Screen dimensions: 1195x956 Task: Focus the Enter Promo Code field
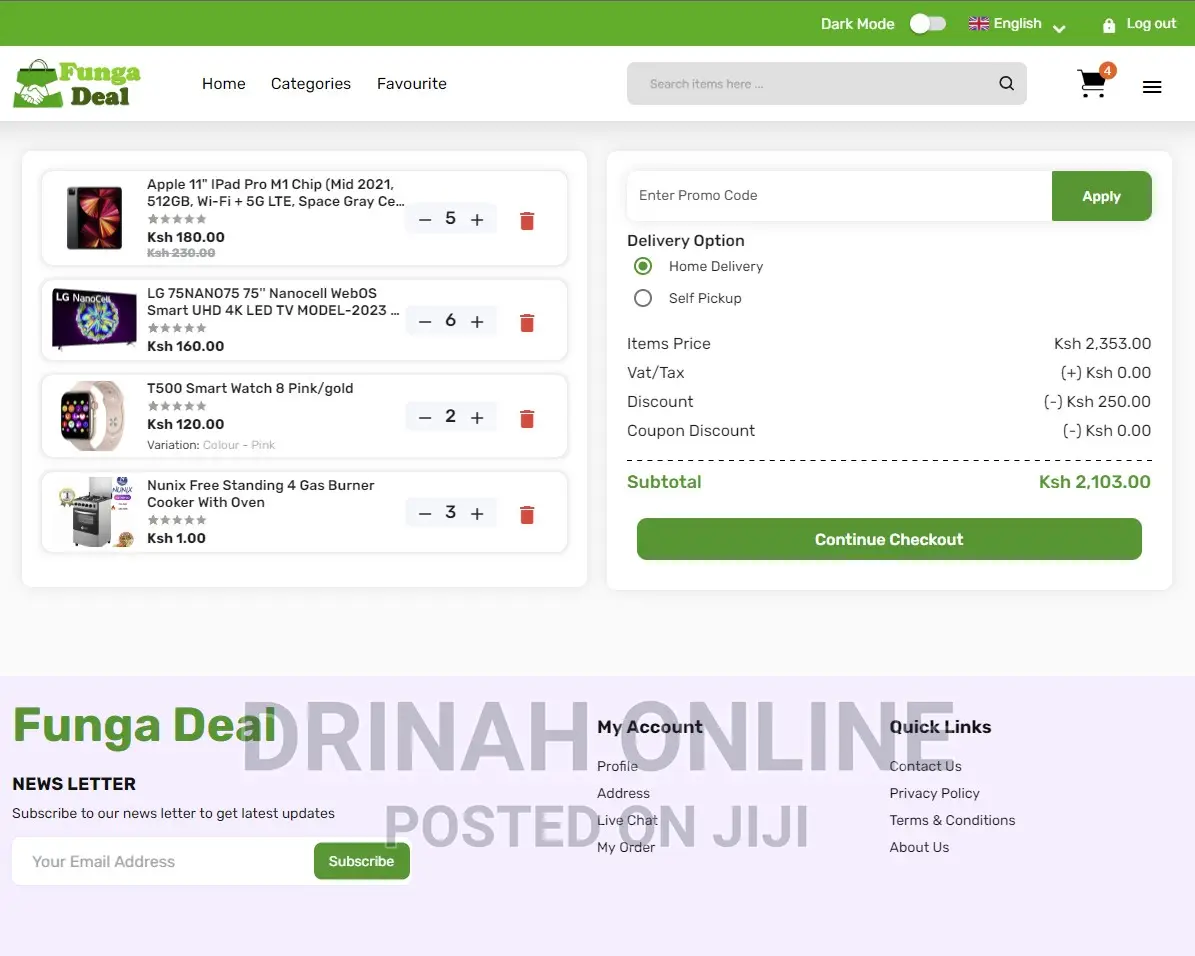point(839,196)
